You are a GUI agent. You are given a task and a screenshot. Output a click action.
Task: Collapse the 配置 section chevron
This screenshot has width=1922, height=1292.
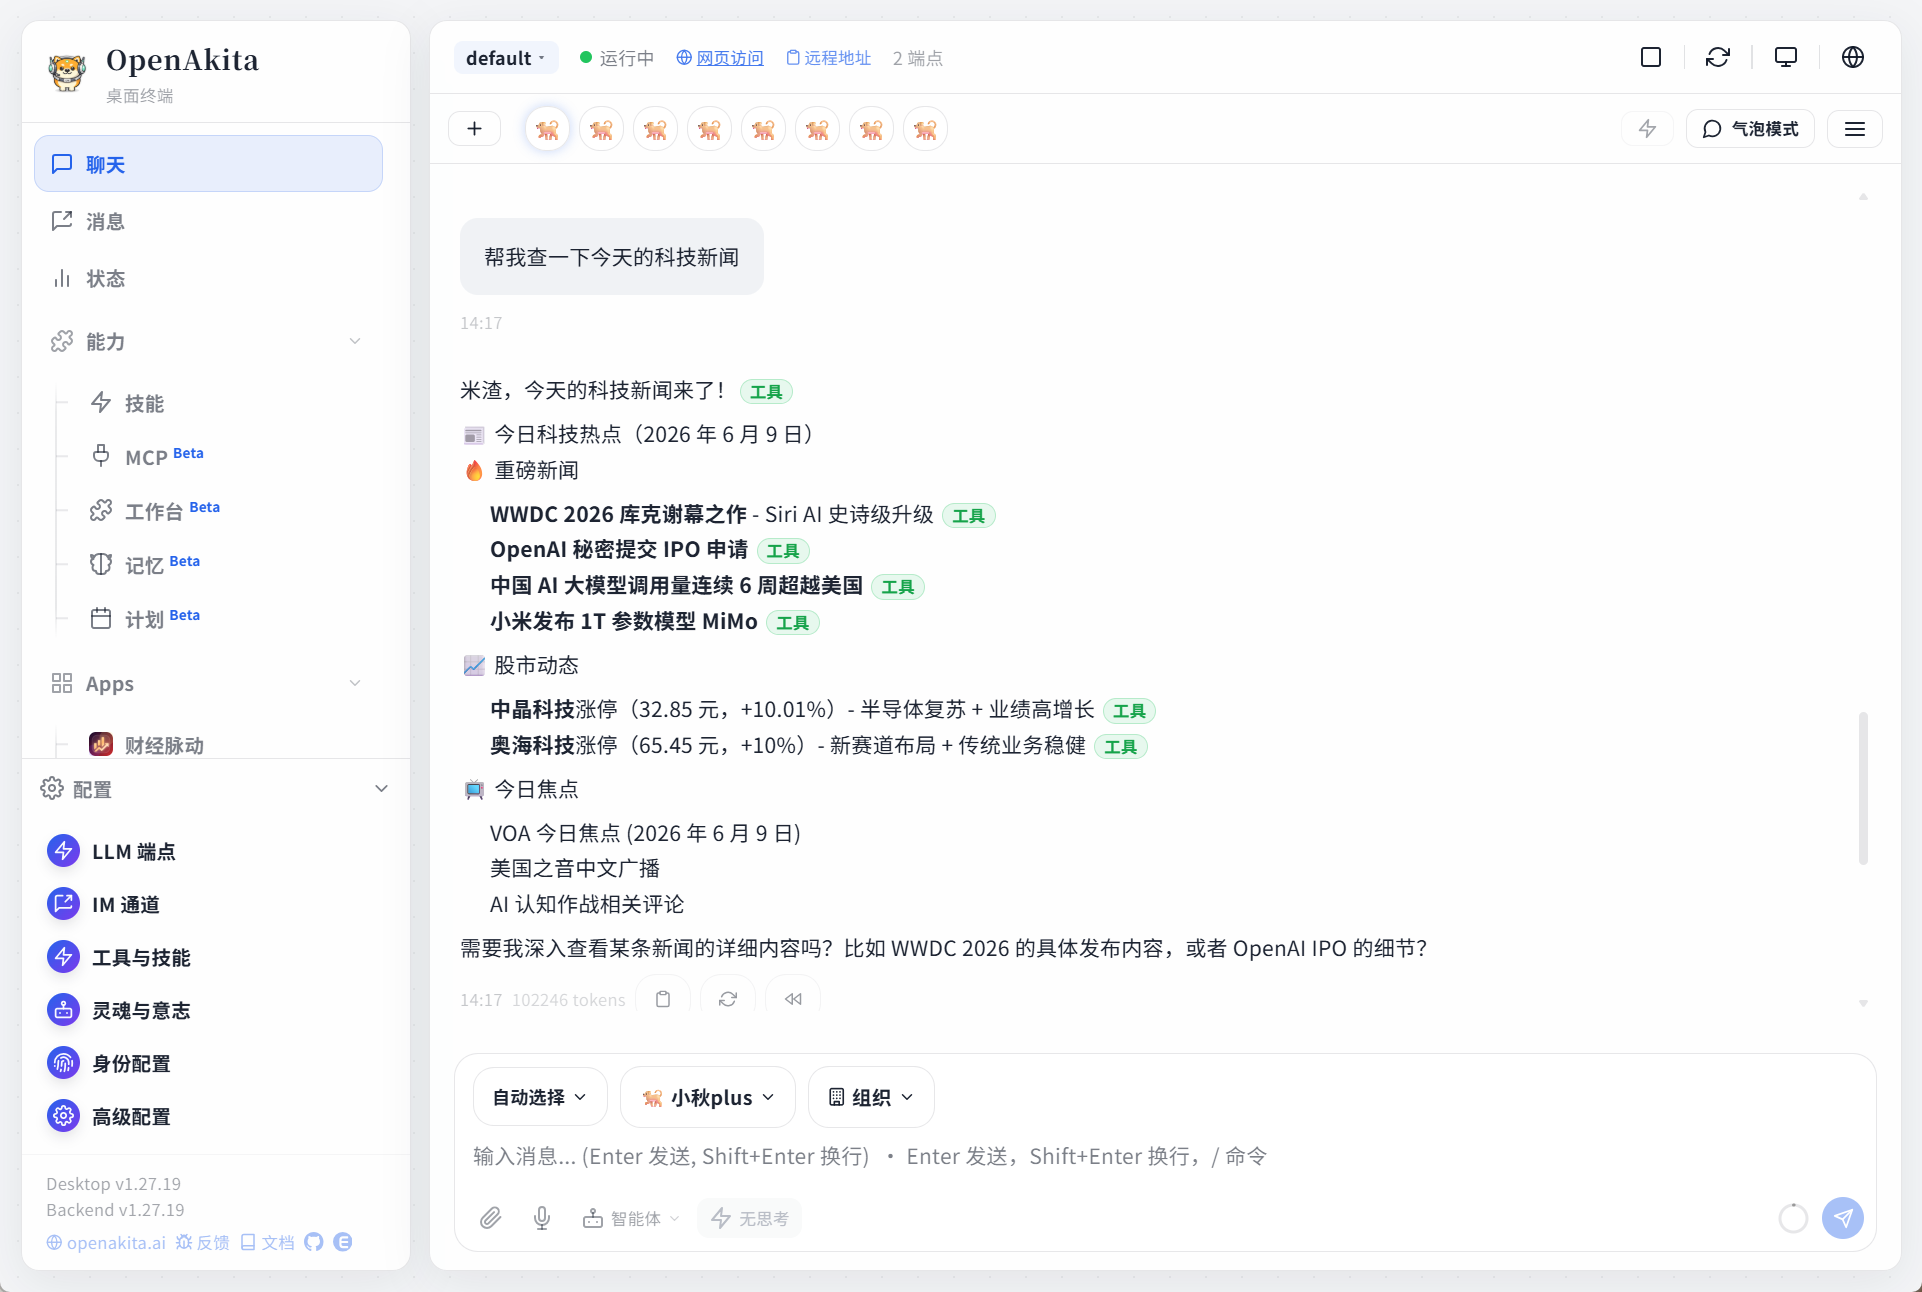pyautogui.click(x=381, y=789)
